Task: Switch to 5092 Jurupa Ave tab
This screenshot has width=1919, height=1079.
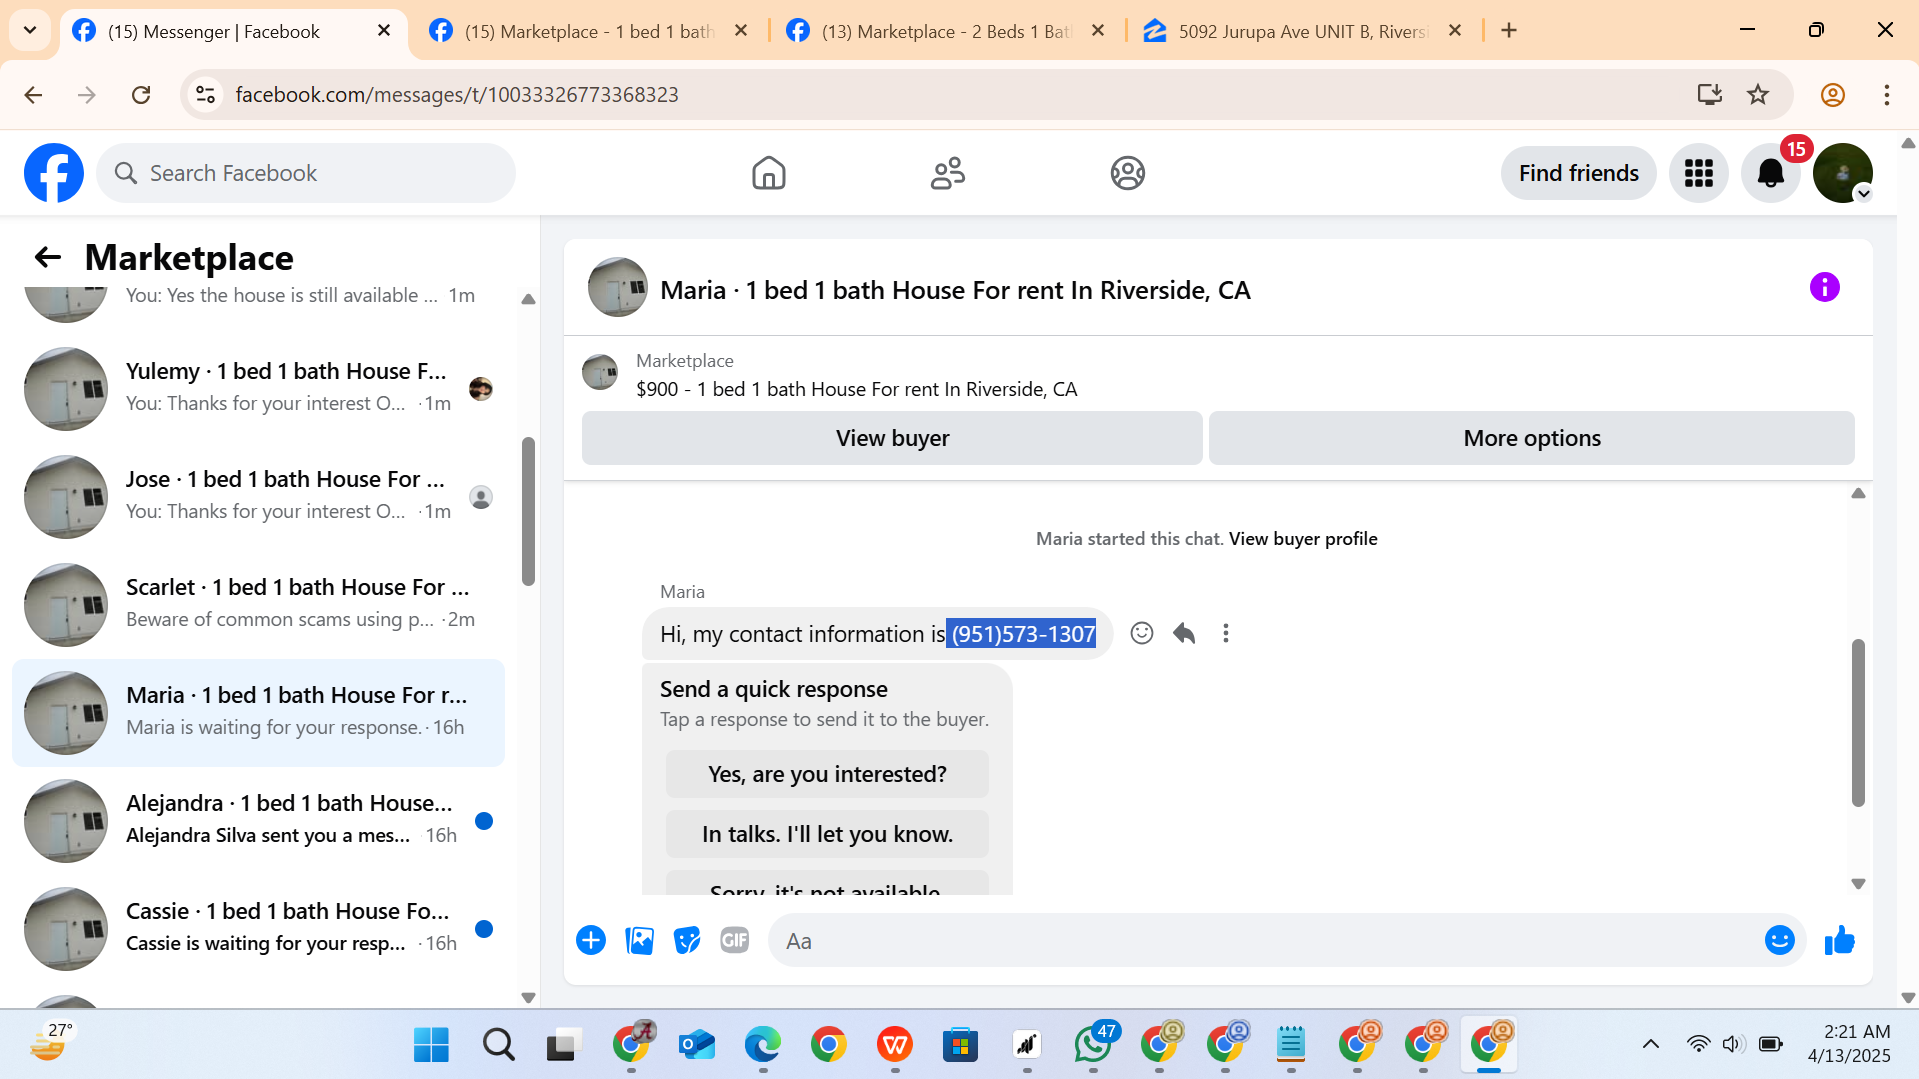Action: coord(1303,31)
